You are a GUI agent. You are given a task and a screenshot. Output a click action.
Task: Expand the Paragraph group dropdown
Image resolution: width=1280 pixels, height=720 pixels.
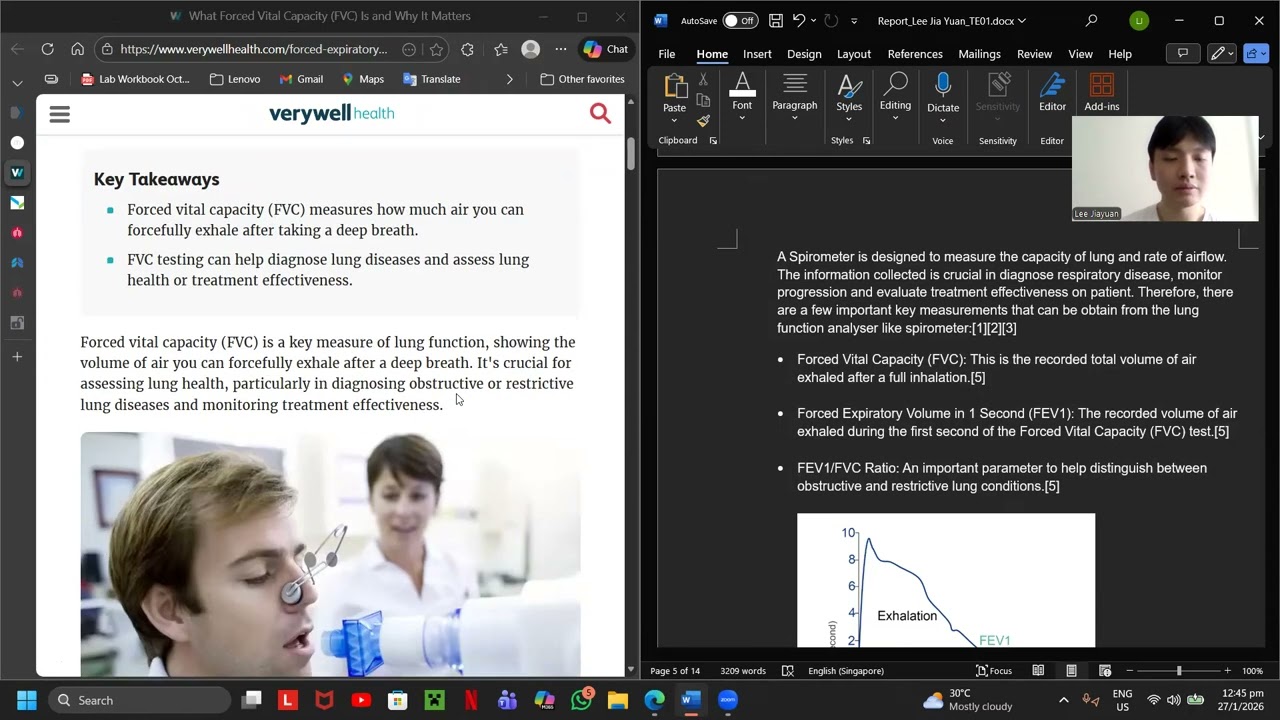(x=795, y=118)
